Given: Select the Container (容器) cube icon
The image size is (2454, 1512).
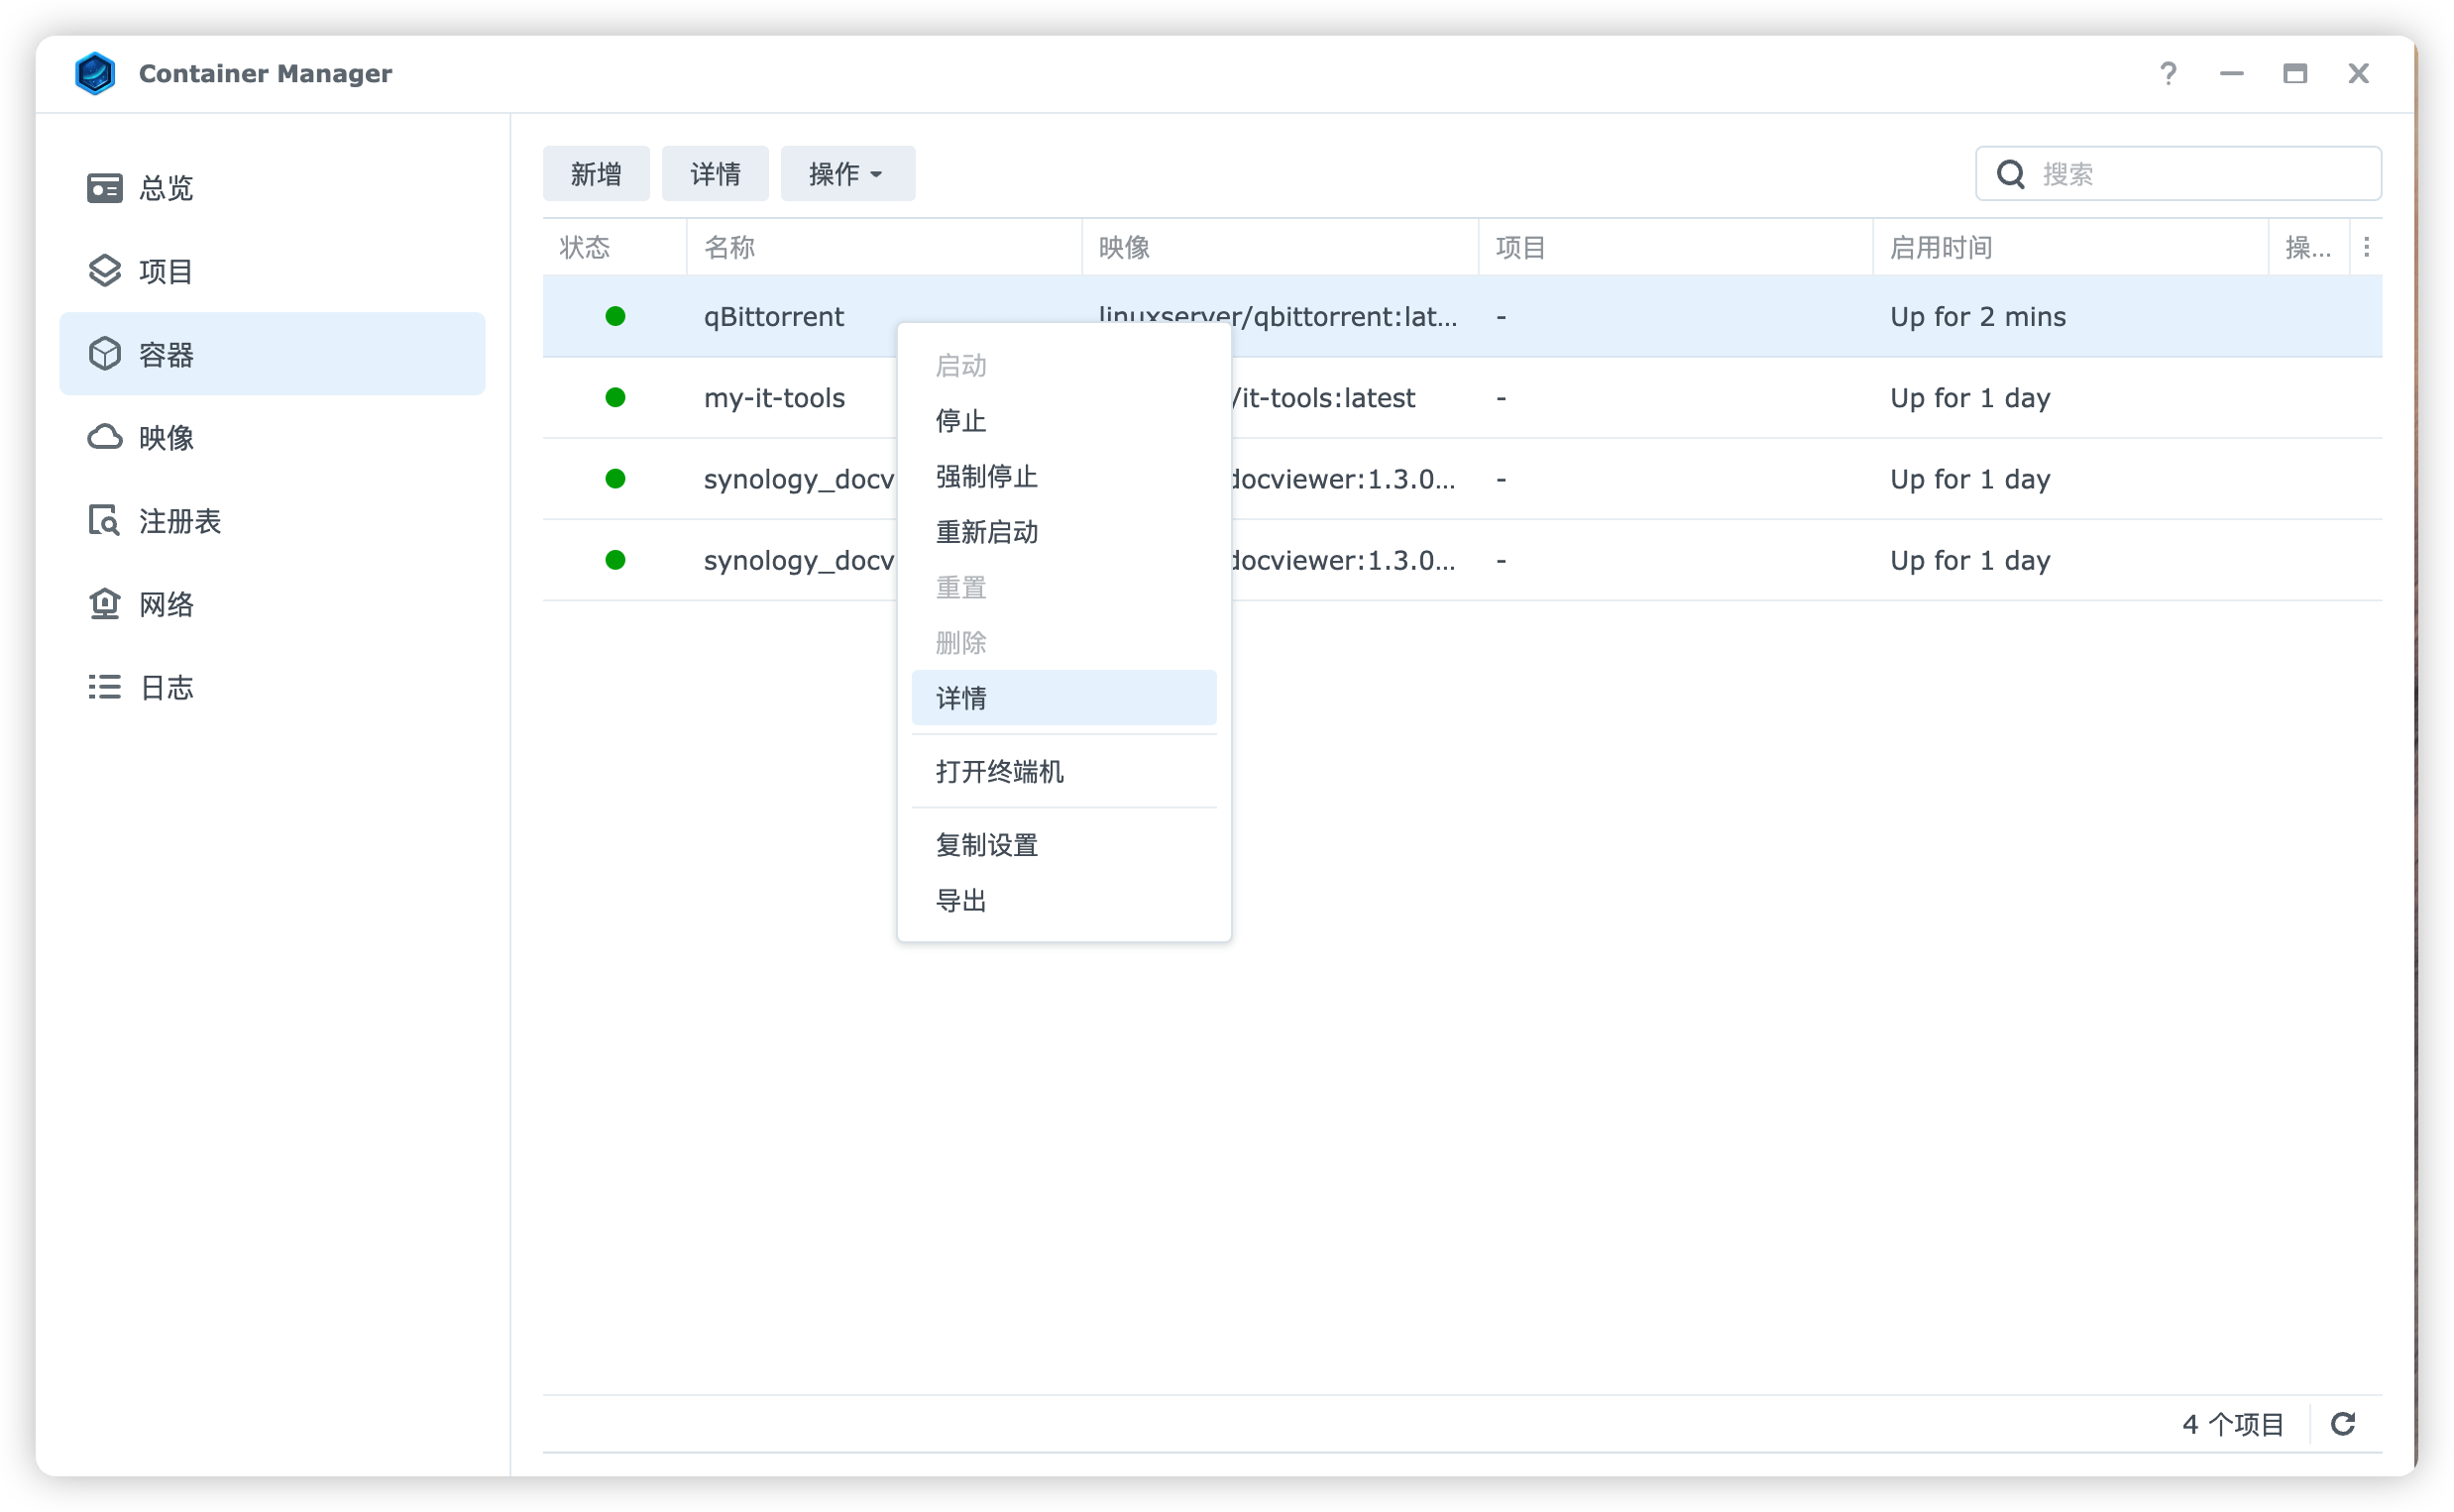Looking at the screenshot, I should click(104, 354).
